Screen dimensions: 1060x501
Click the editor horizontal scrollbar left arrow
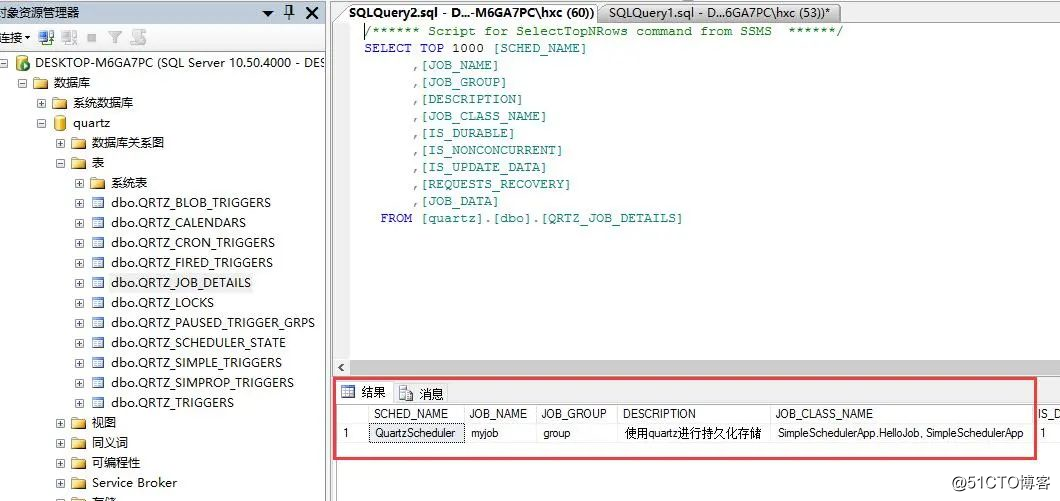[x=341, y=368]
